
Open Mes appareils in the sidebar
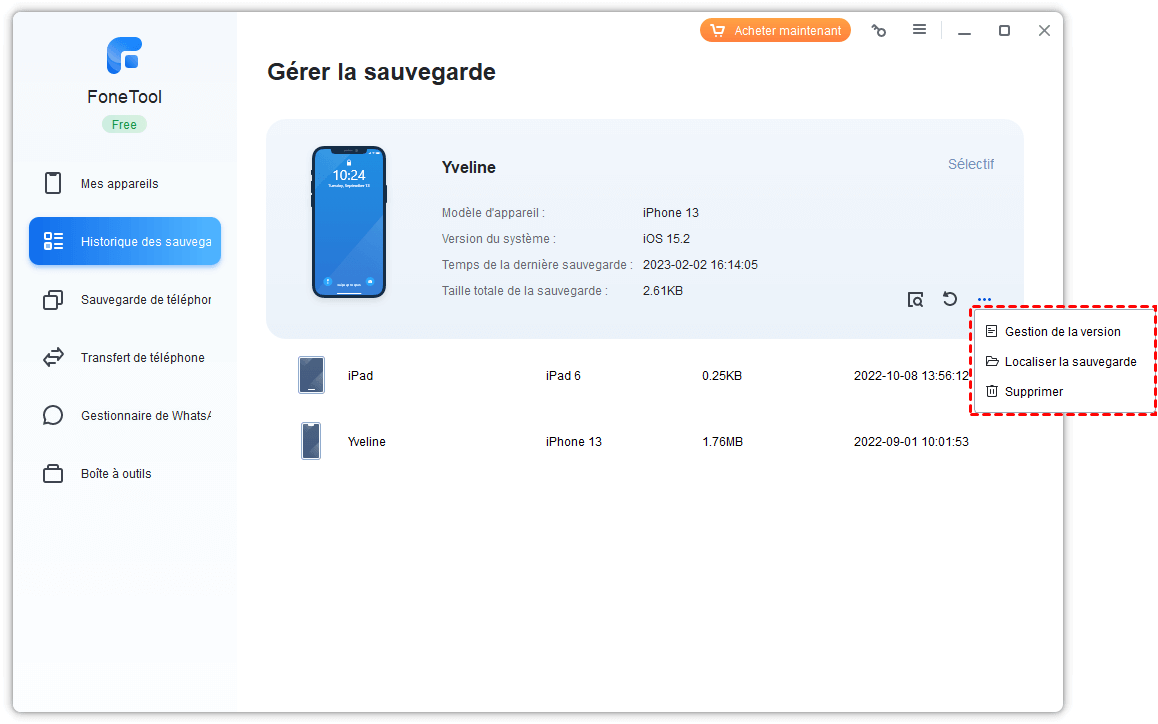click(x=119, y=184)
